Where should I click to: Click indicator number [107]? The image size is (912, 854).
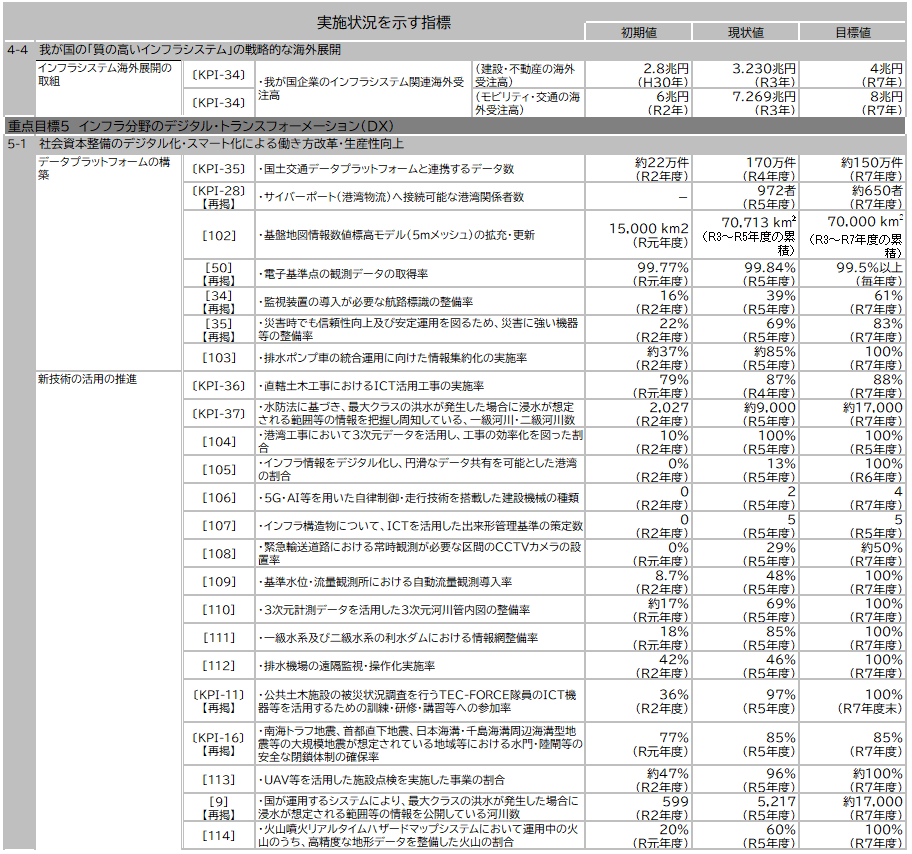click(x=219, y=525)
